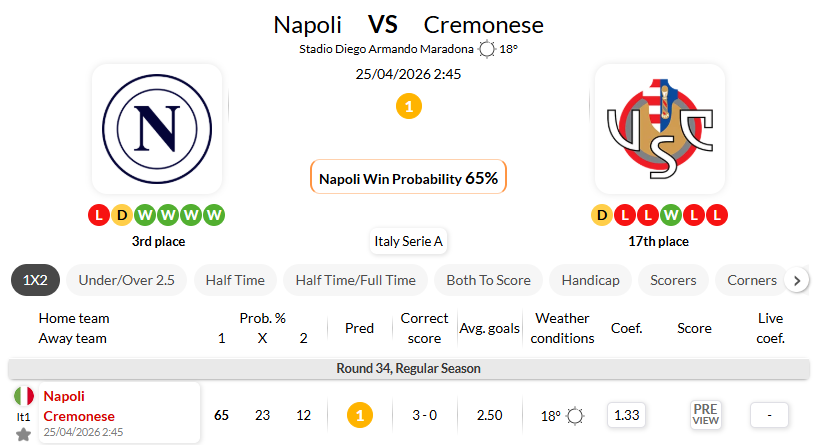Click the live coefficient dash button
817x445 pixels.
[x=770, y=415]
